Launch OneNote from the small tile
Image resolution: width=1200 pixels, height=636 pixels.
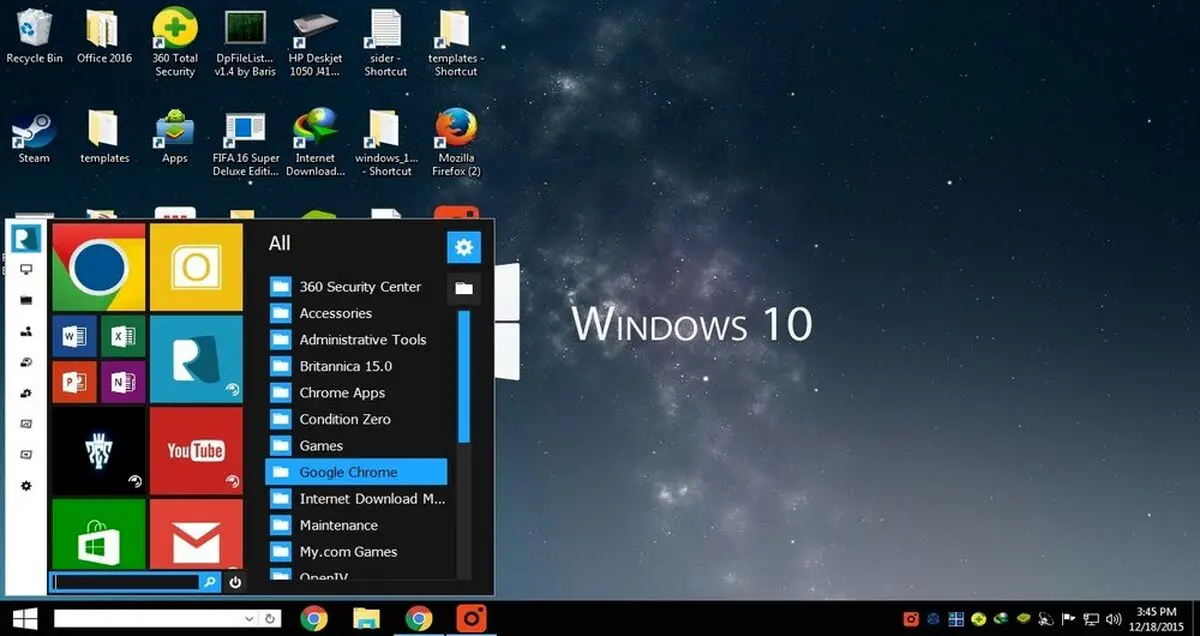123,382
